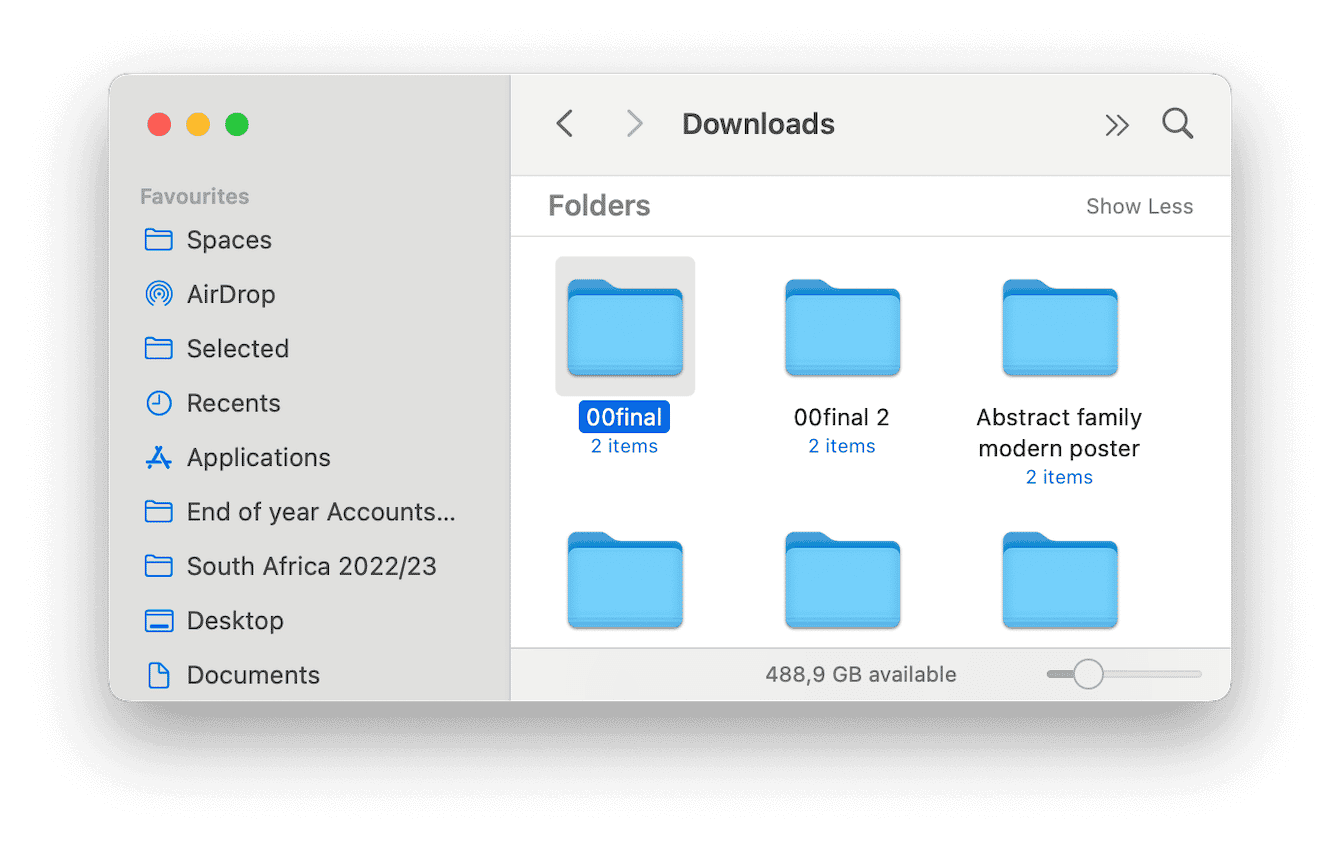The height and width of the screenshot is (845, 1340).
Task: Click the selected 00final folder icon
Action: pos(625,328)
